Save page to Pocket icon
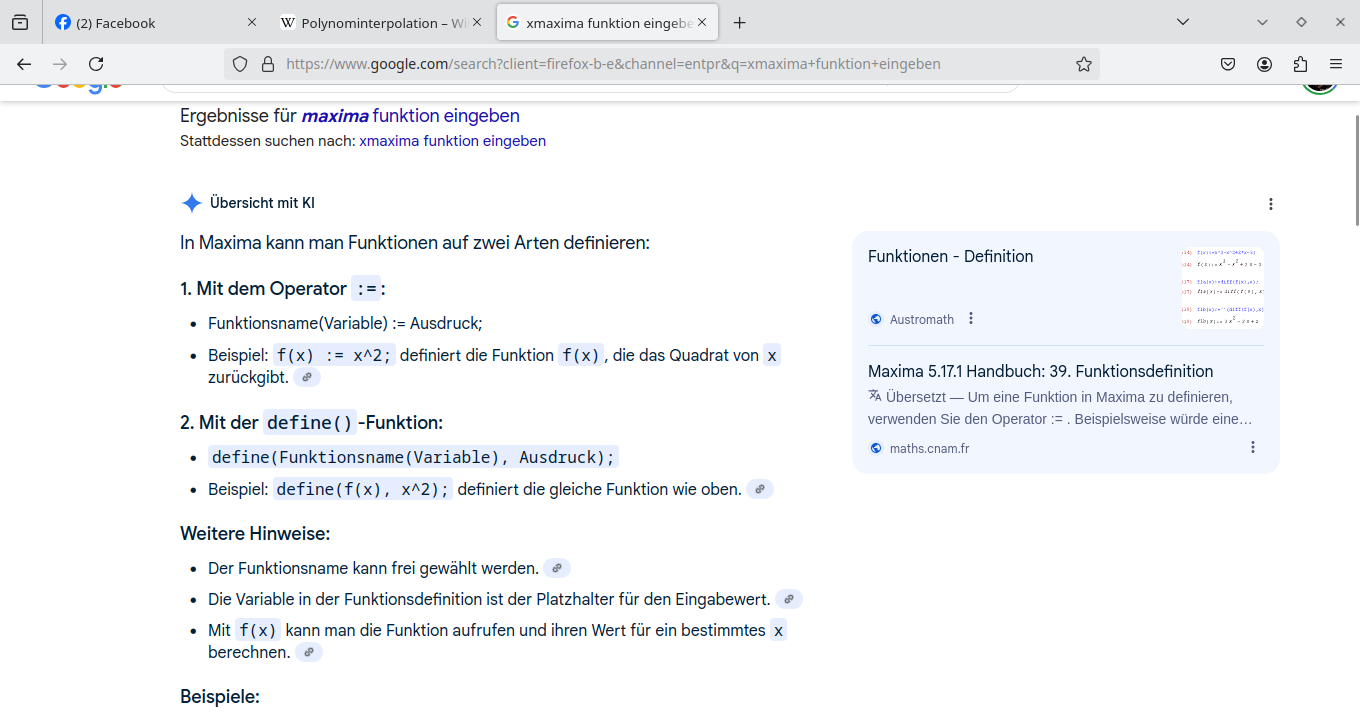 (x=1228, y=64)
